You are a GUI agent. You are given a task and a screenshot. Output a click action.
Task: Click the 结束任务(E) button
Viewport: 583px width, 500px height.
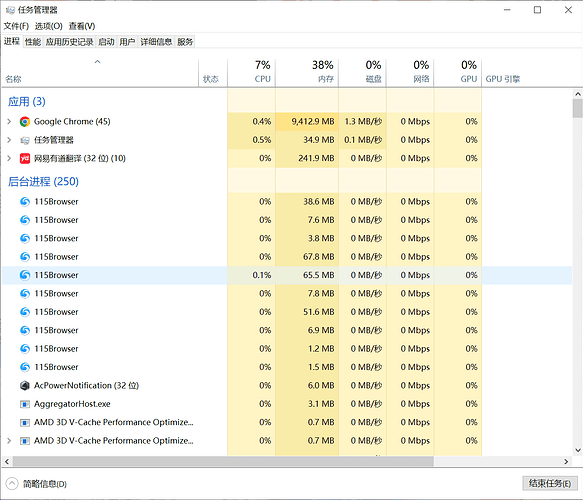tap(550, 483)
